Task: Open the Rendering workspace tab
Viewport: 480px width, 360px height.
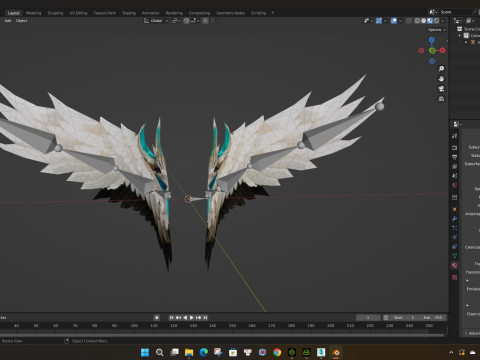Action: (x=174, y=13)
